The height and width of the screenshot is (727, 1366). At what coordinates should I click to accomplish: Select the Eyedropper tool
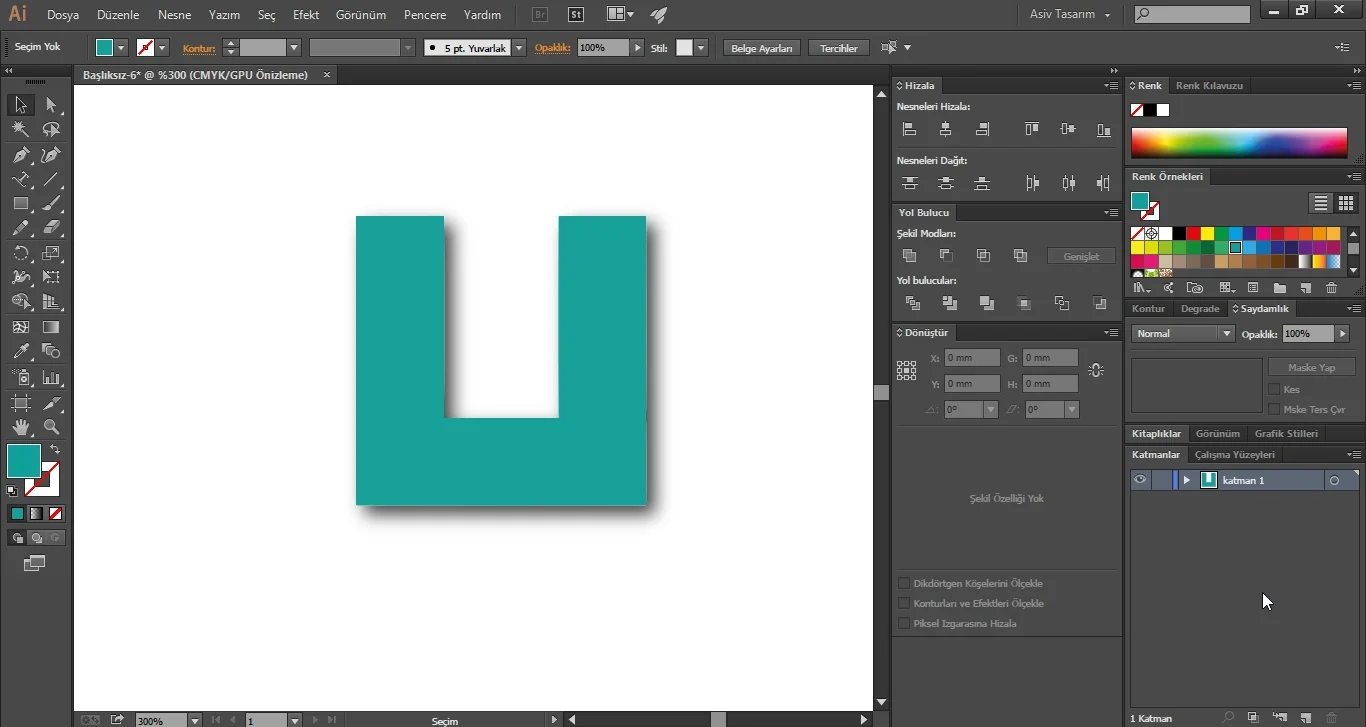click(x=20, y=351)
